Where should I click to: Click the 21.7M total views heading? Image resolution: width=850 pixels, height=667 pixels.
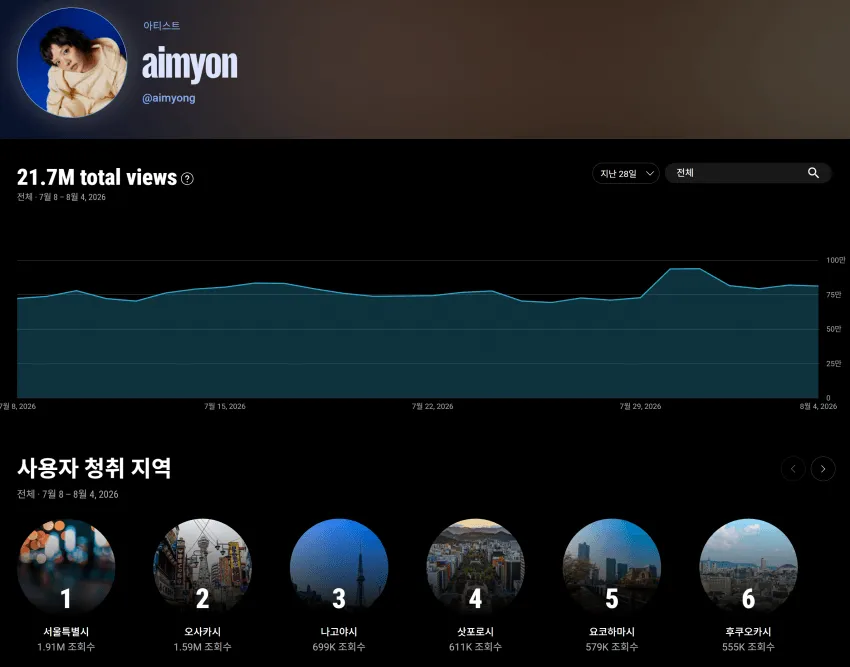[97, 177]
